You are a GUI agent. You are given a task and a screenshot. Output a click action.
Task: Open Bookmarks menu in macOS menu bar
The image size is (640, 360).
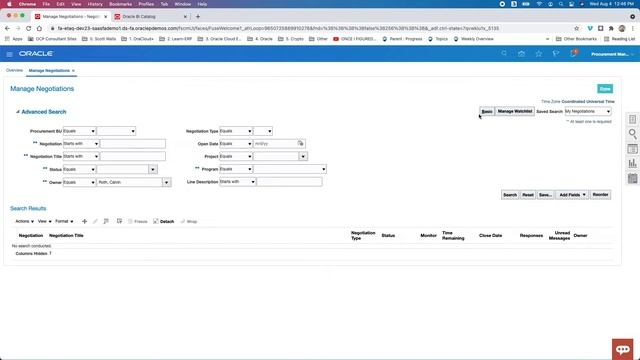pos(120,4)
